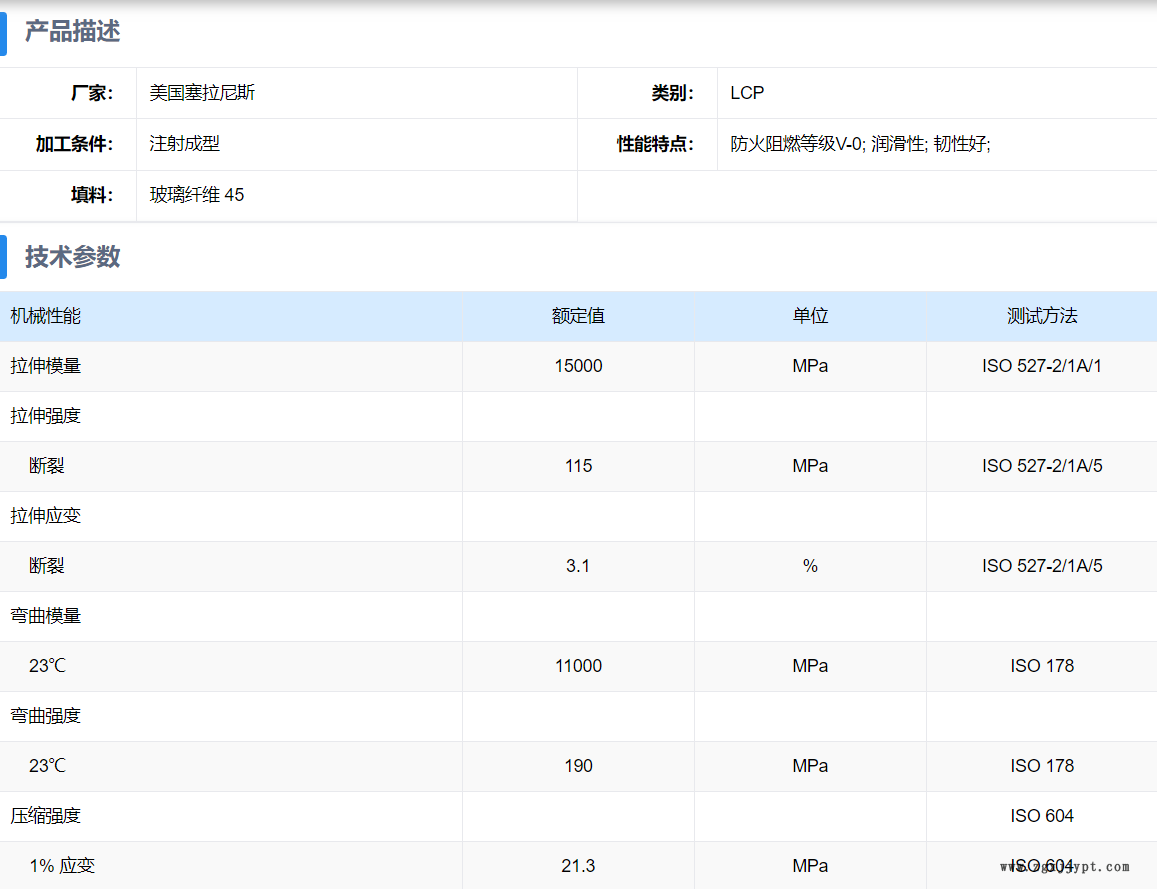Click the 测试方法 column header
Image resolution: width=1157 pixels, height=889 pixels.
[x=1042, y=316]
